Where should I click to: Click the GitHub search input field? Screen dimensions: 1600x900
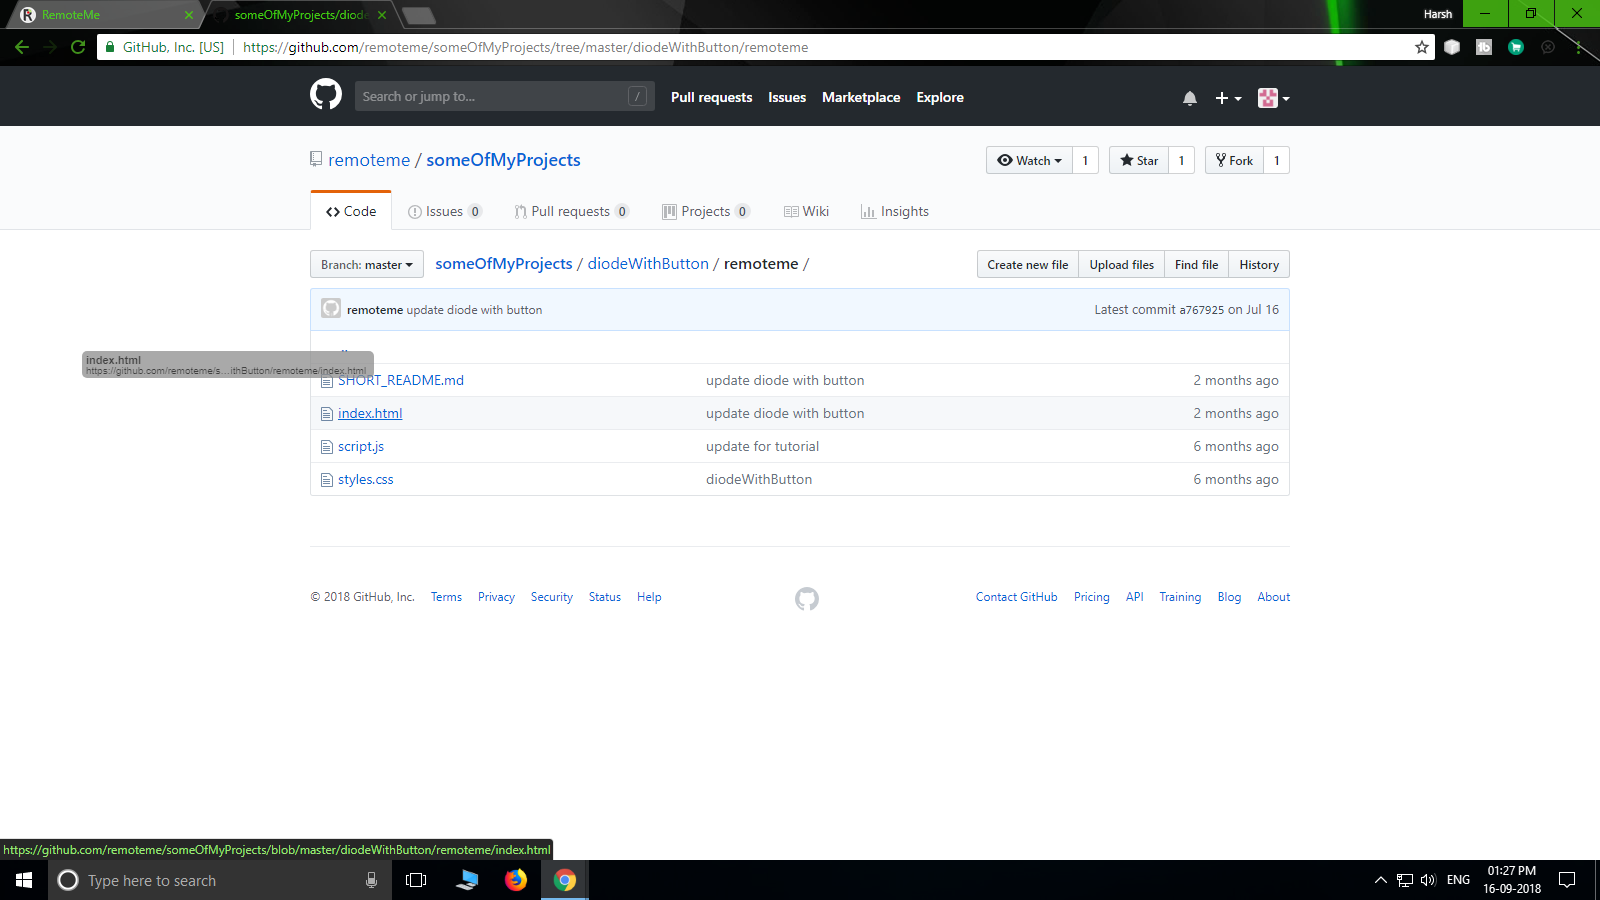click(505, 96)
